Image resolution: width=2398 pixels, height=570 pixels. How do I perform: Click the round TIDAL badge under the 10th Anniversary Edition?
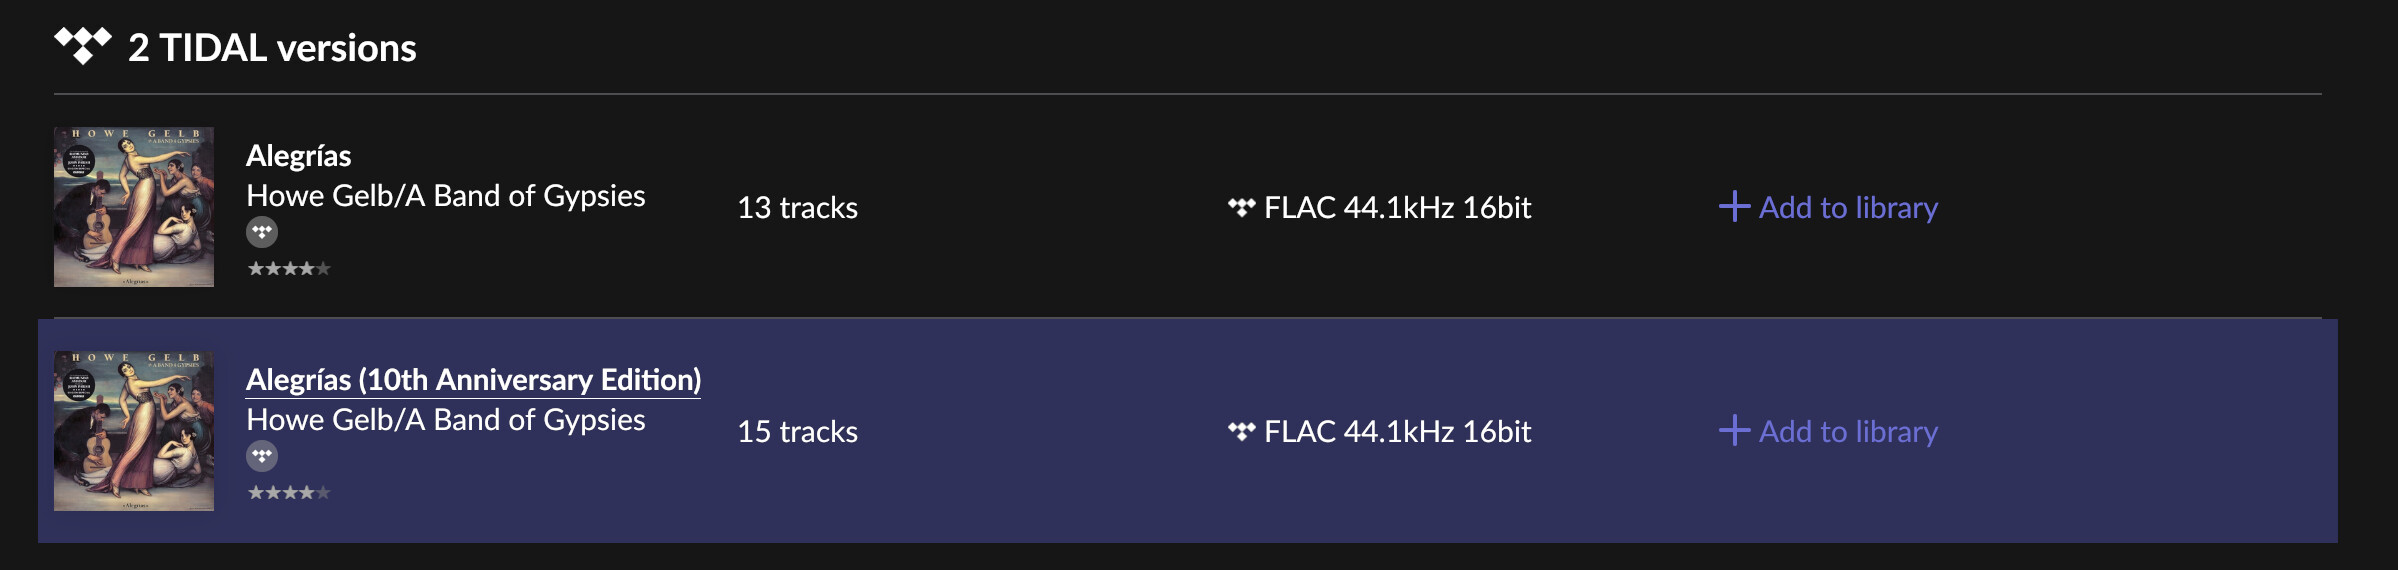click(x=262, y=456)
